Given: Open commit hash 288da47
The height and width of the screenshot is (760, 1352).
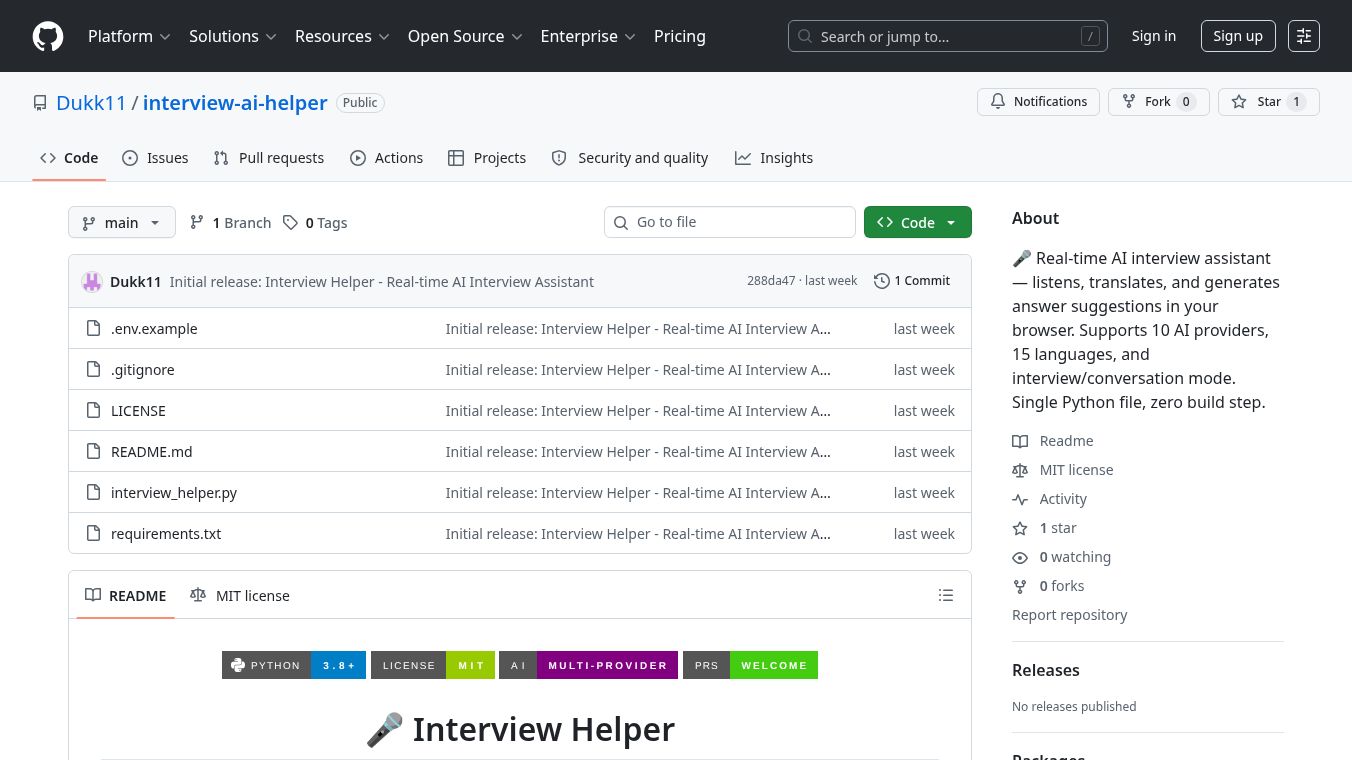Looking at the screenshot, I should point(771,281).
